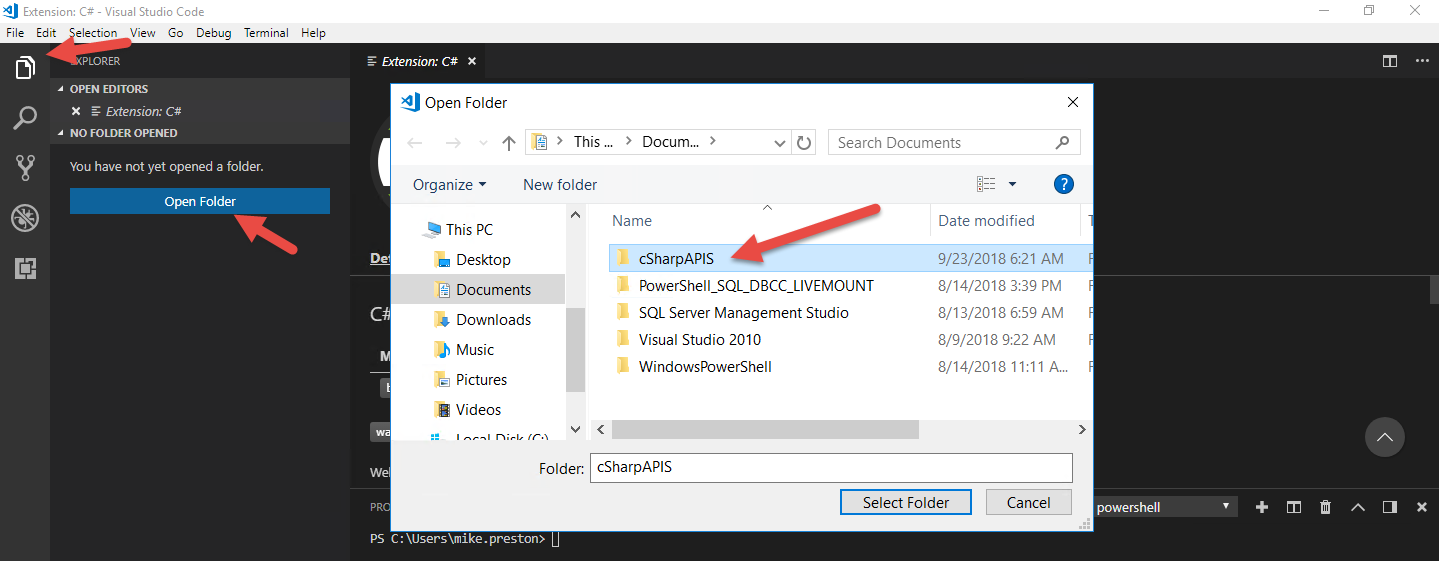Click the blue Open Folder button
Viewport: 1439px width, 561px height.
click(200, 201)
